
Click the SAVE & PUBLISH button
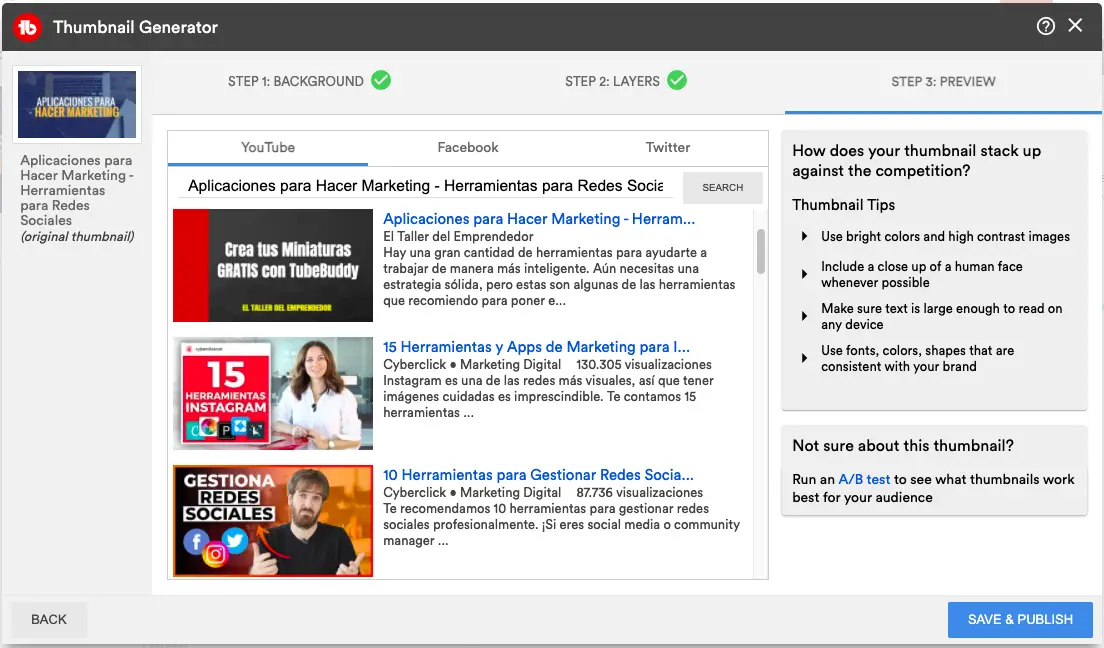point(1019,619)
